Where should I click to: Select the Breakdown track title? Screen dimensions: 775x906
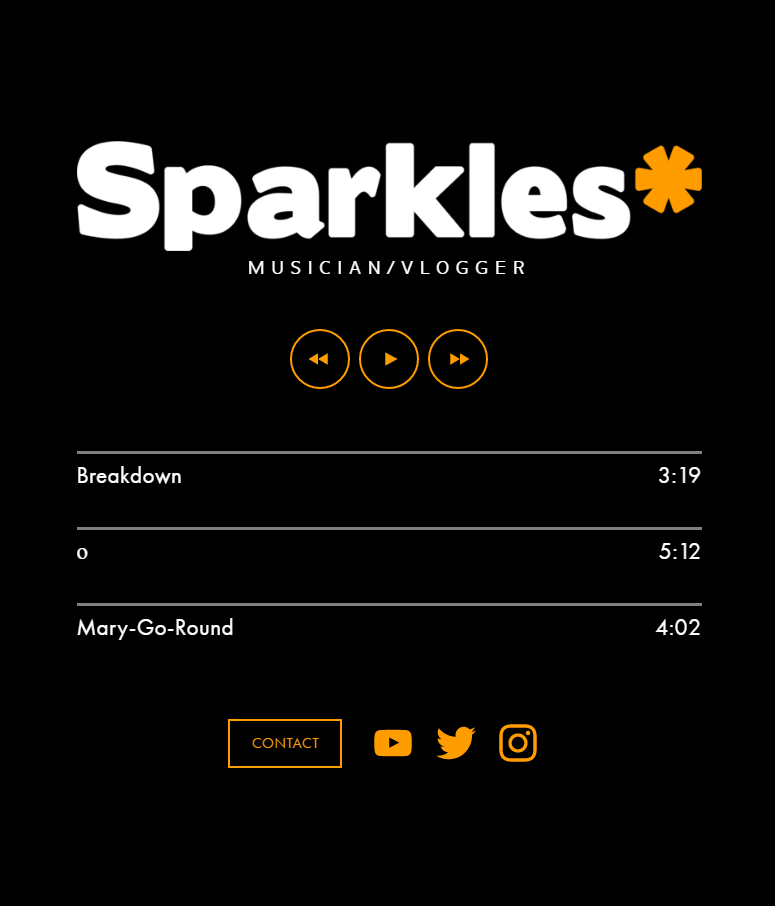[129, 476]
